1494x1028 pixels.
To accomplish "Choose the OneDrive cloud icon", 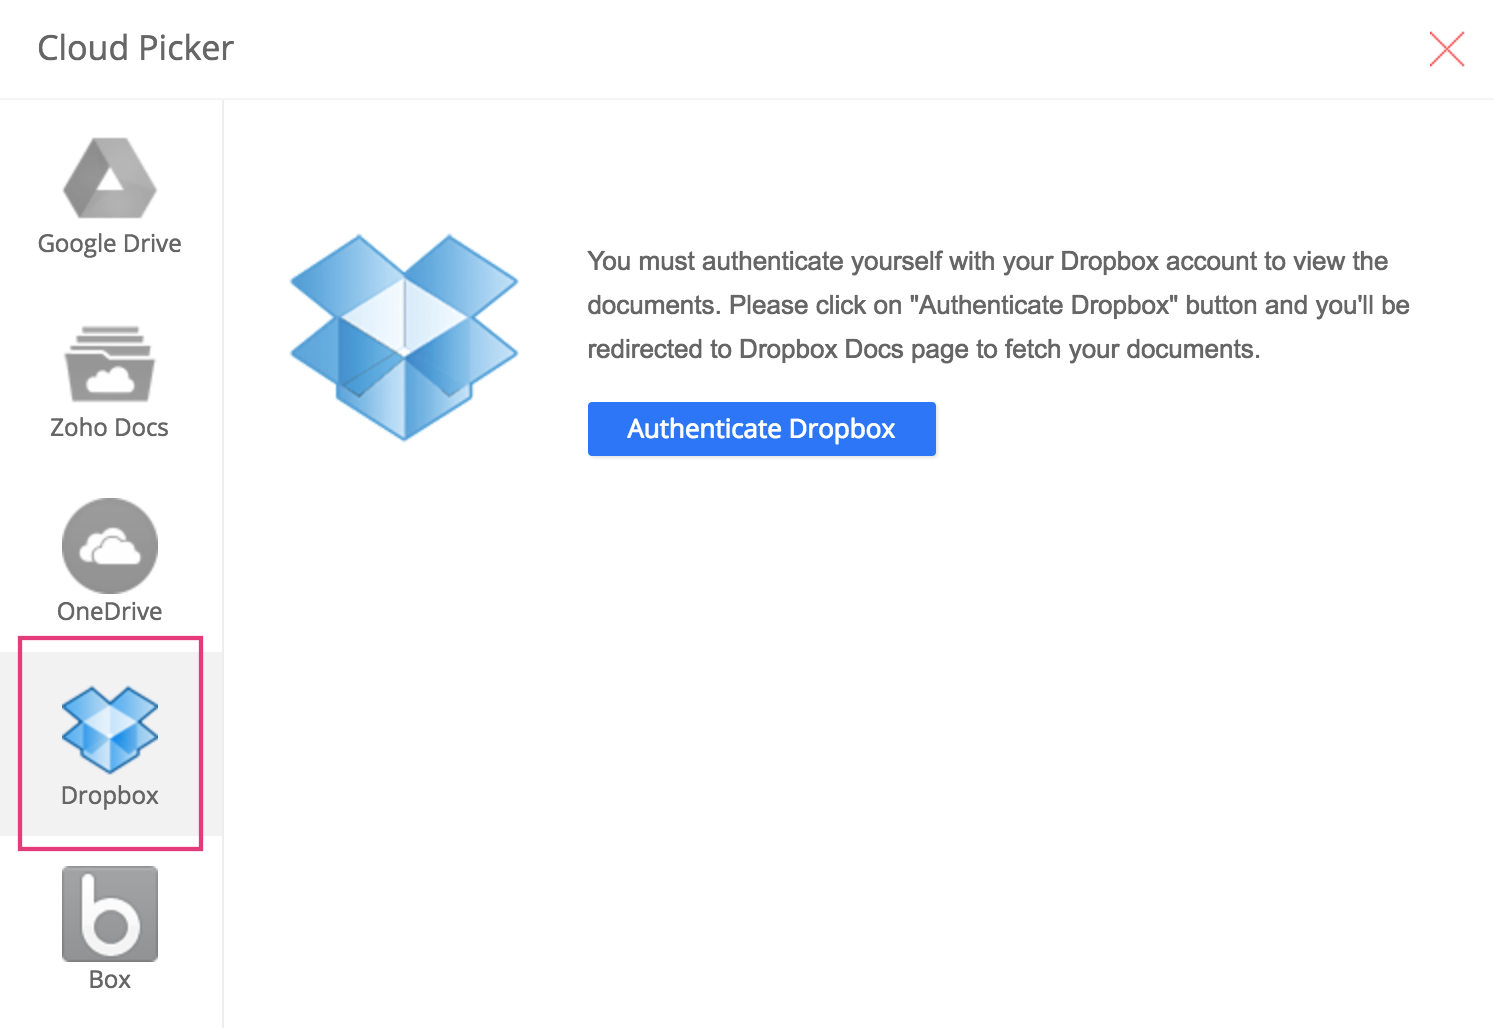I will click(110, 546).
